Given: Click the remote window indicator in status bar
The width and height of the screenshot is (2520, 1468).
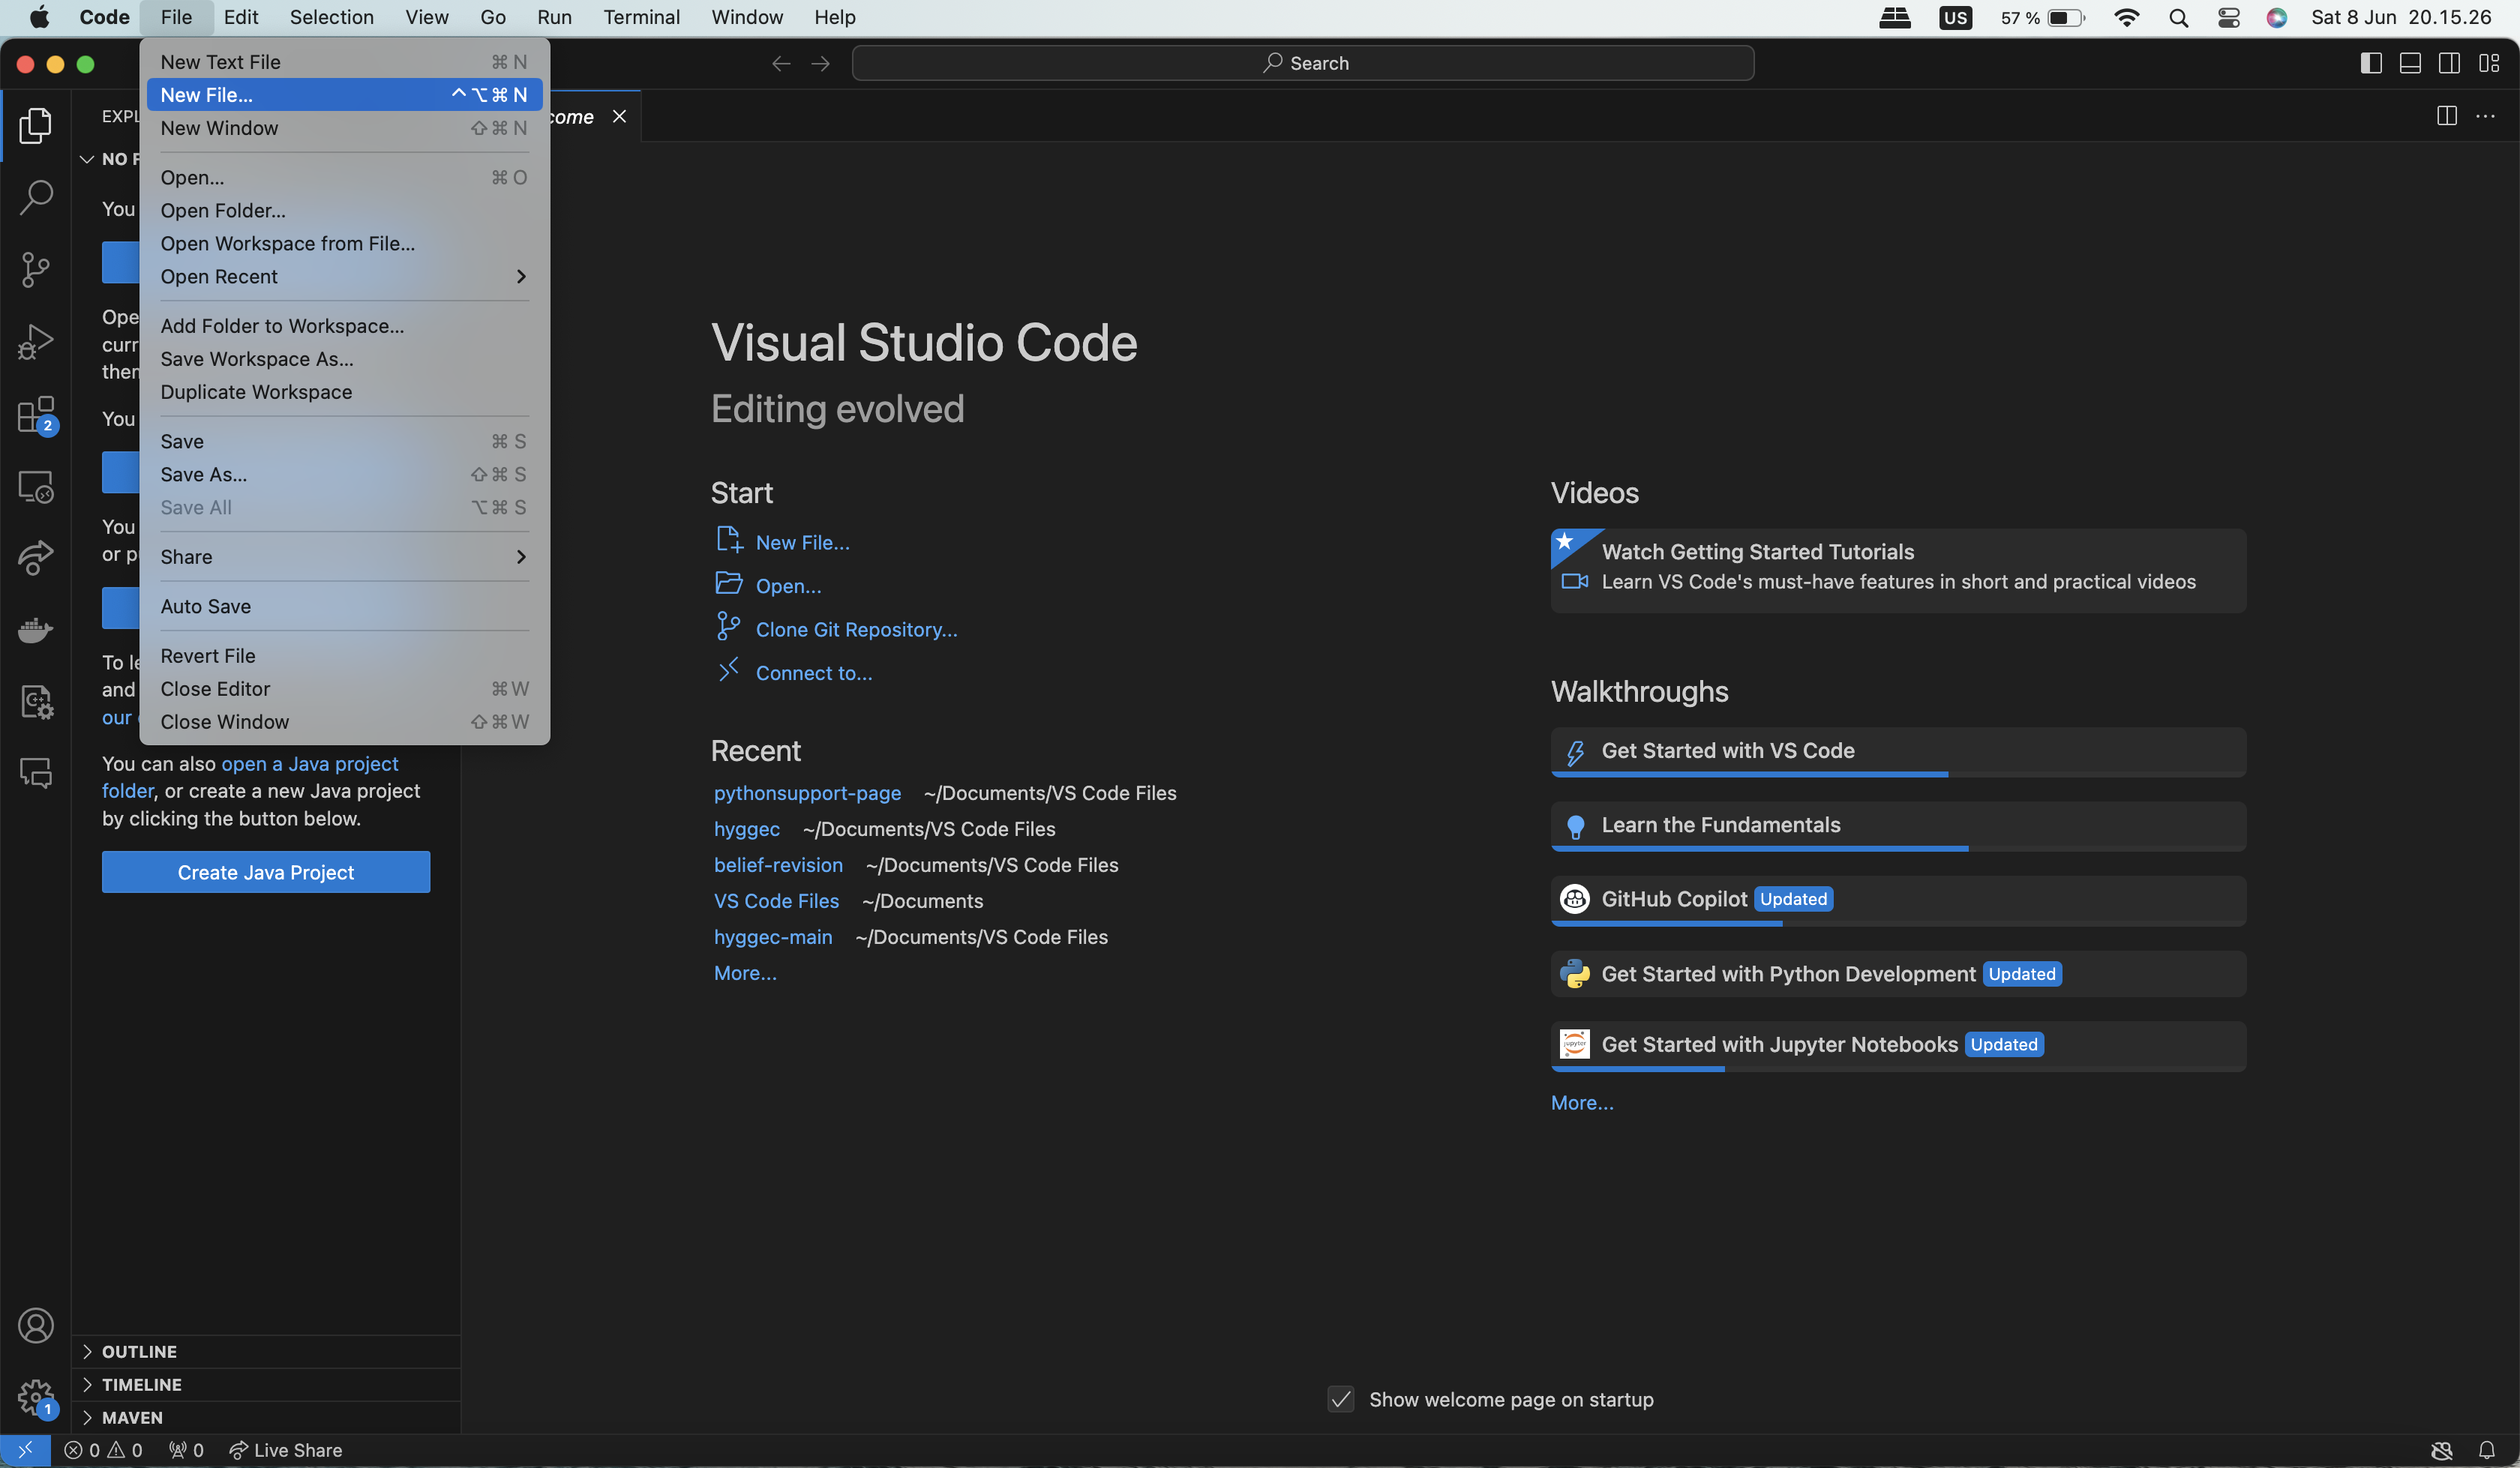Looking at the screenshot, I should [25, 1450].
